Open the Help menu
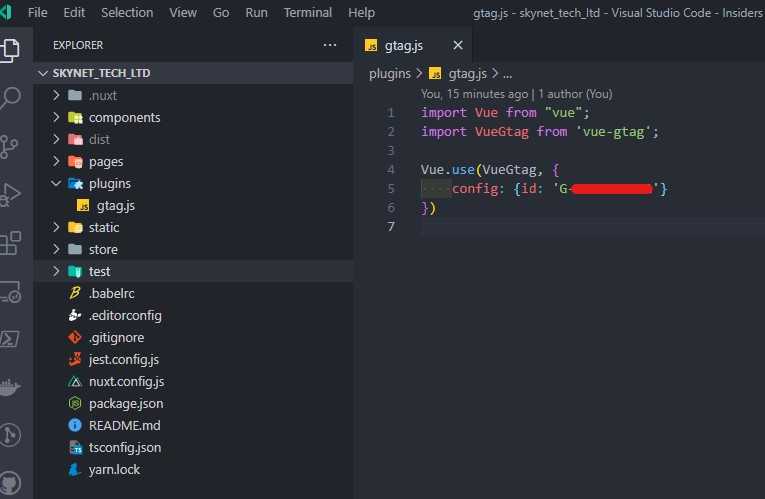765x499 pixels. [x=362, y=12]
